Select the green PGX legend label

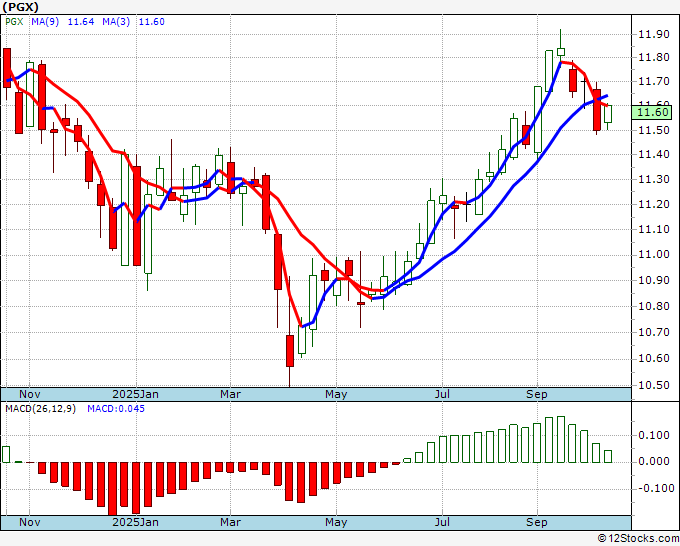coord(14,22)
